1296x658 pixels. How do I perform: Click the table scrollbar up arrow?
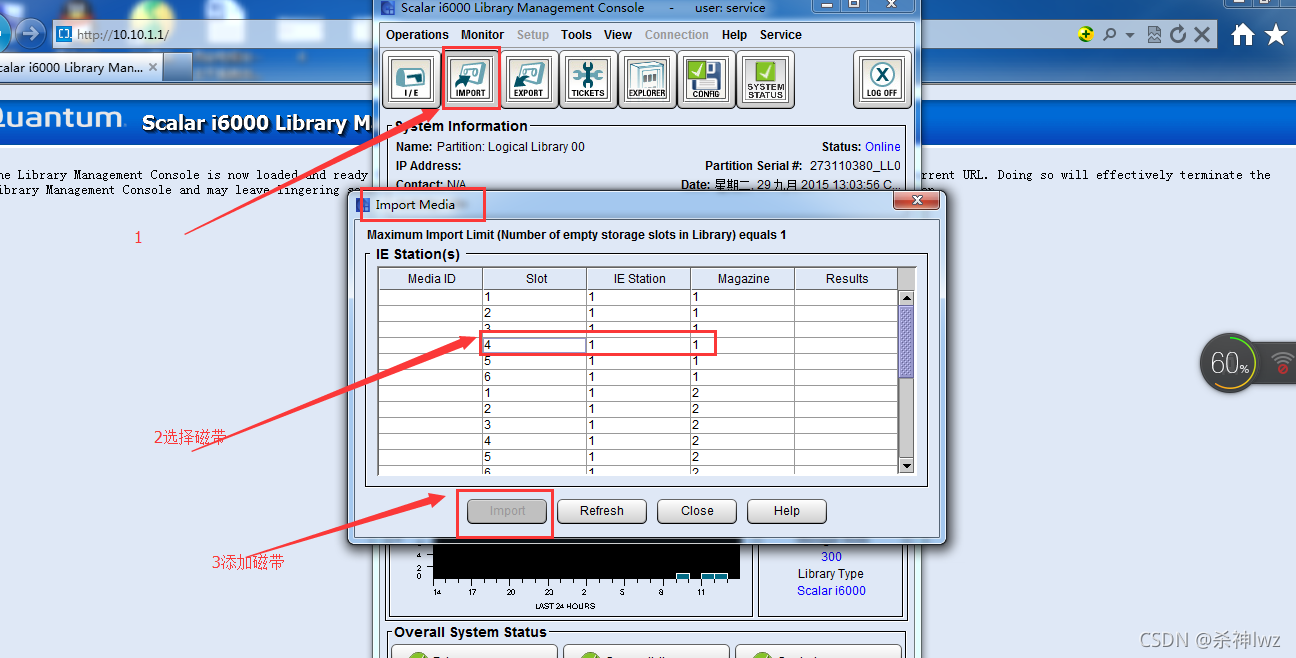pos(907,298)
